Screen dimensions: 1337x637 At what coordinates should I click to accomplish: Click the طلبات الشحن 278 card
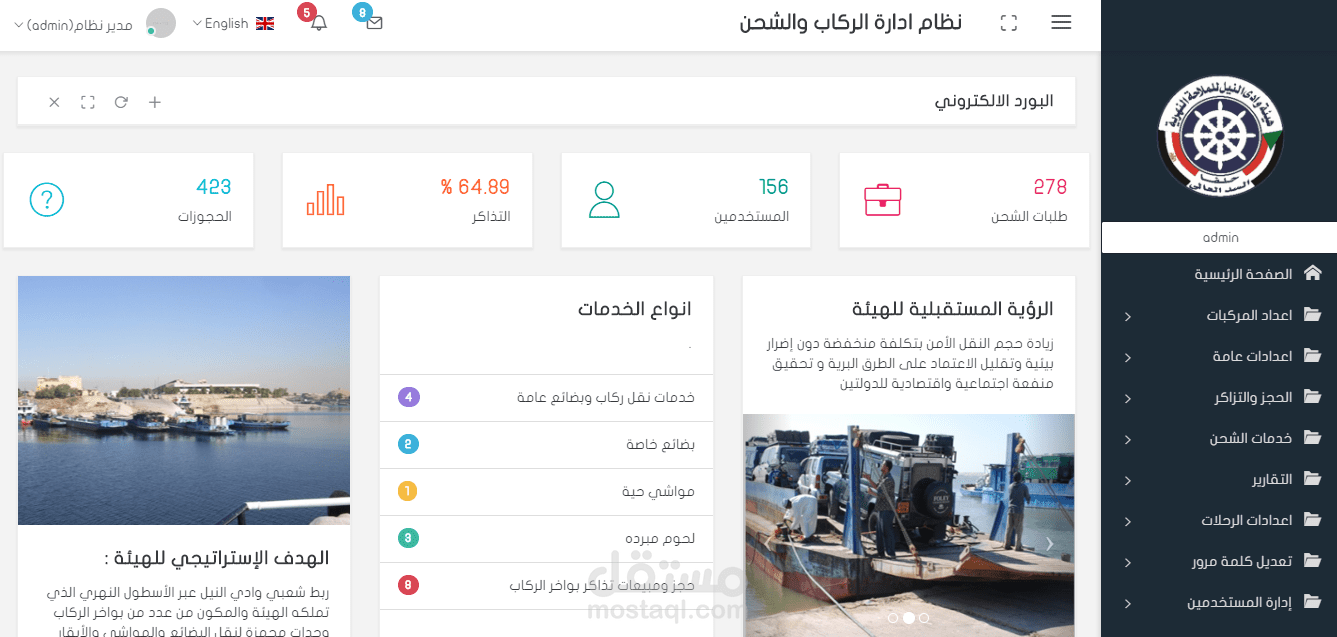pos(964,200)
